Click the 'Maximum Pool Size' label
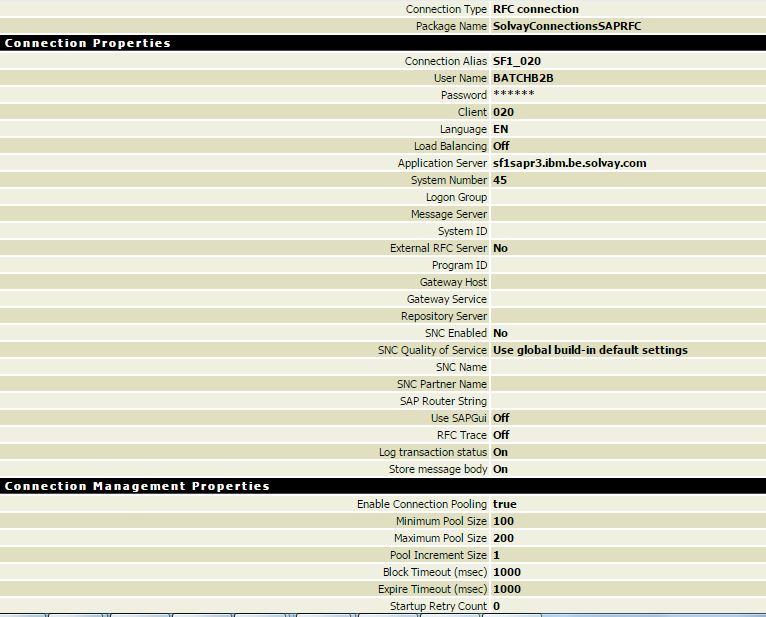Image resolution: width=766 pixels, height=617 pixels. coord(440,538)
